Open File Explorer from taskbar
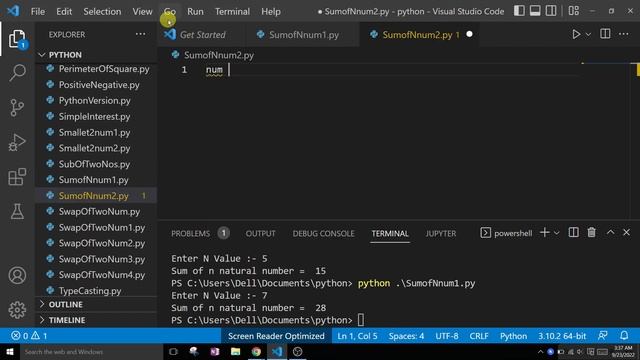Image resolution: width=640 pixels, height=360 pixels. pos(236,352)
